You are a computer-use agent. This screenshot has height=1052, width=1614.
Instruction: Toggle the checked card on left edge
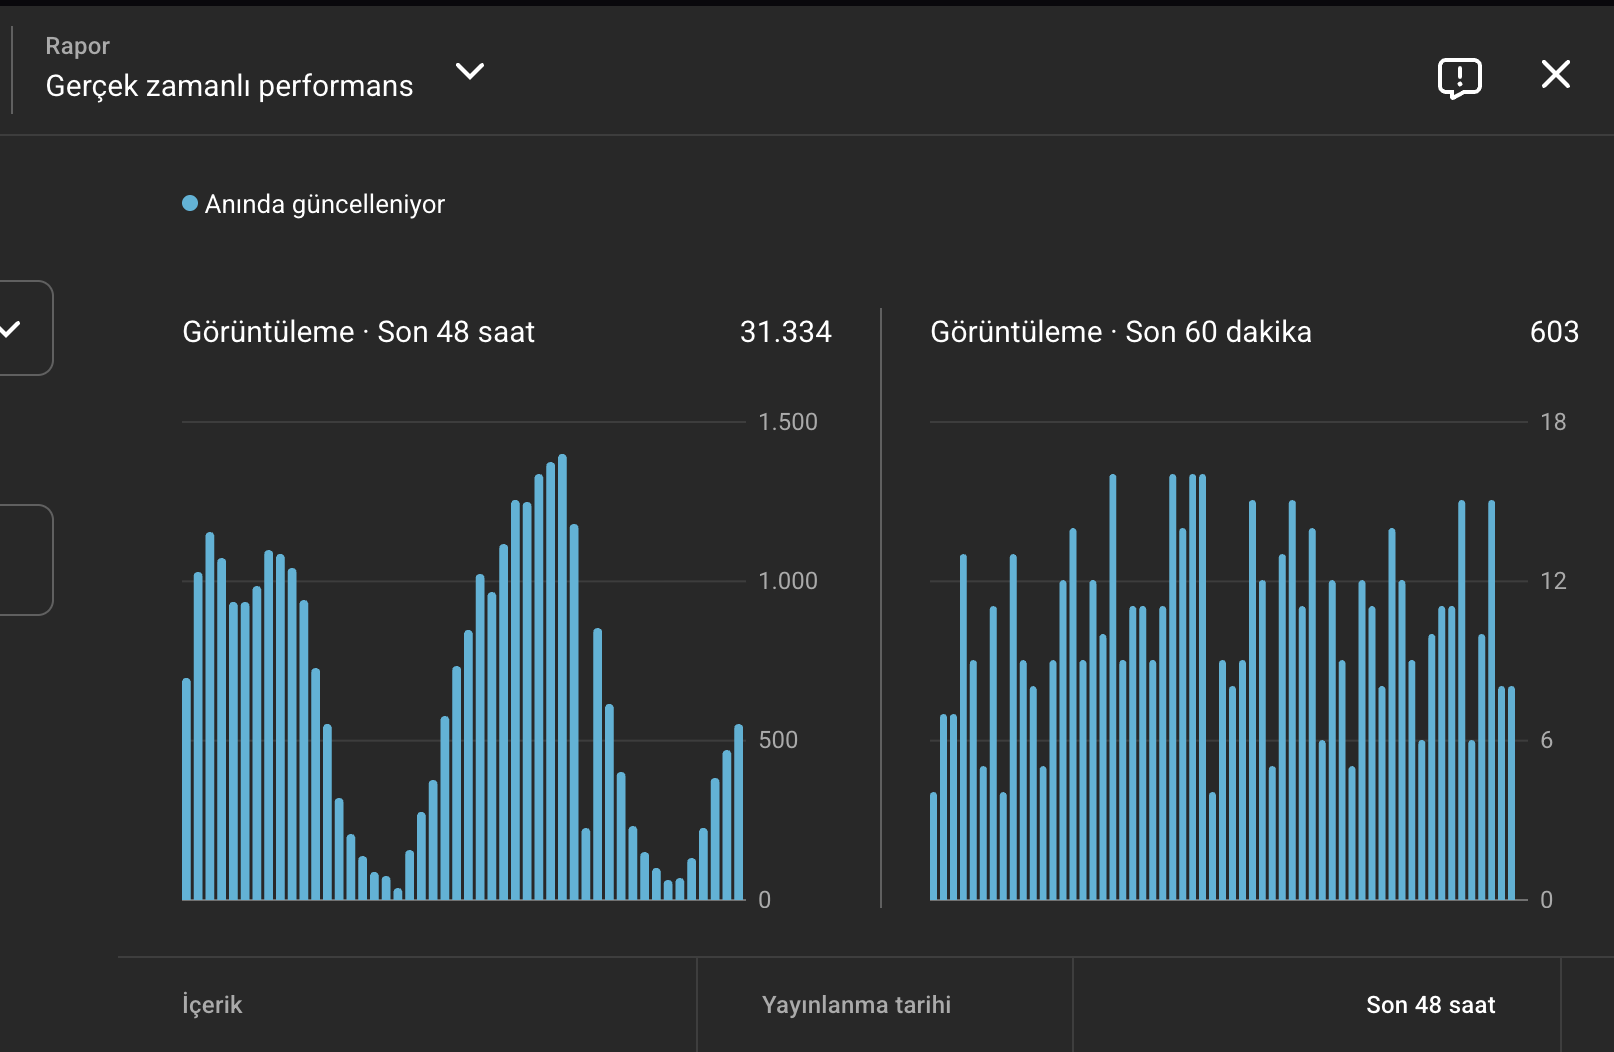point(22,328)
